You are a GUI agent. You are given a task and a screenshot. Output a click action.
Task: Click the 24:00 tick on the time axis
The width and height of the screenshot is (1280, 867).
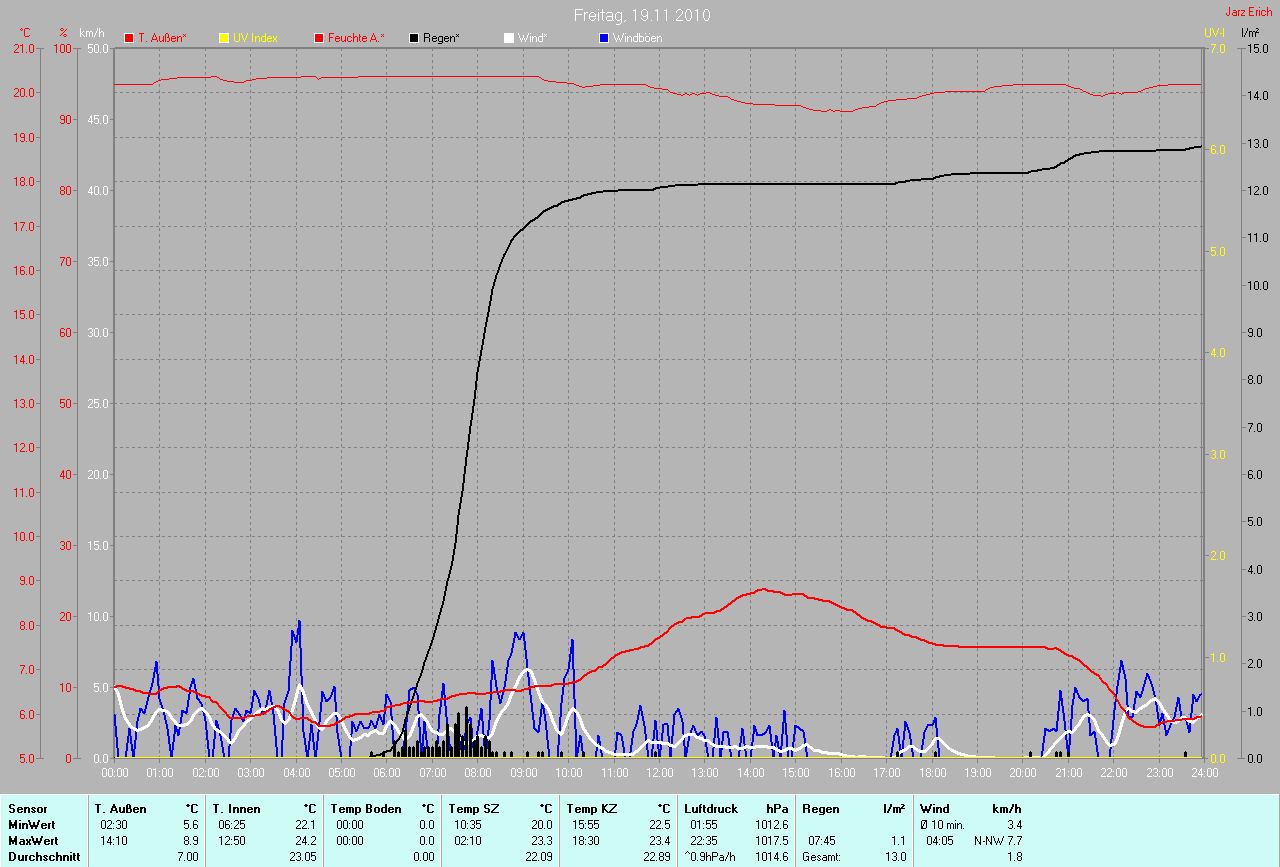[1203, 773]
